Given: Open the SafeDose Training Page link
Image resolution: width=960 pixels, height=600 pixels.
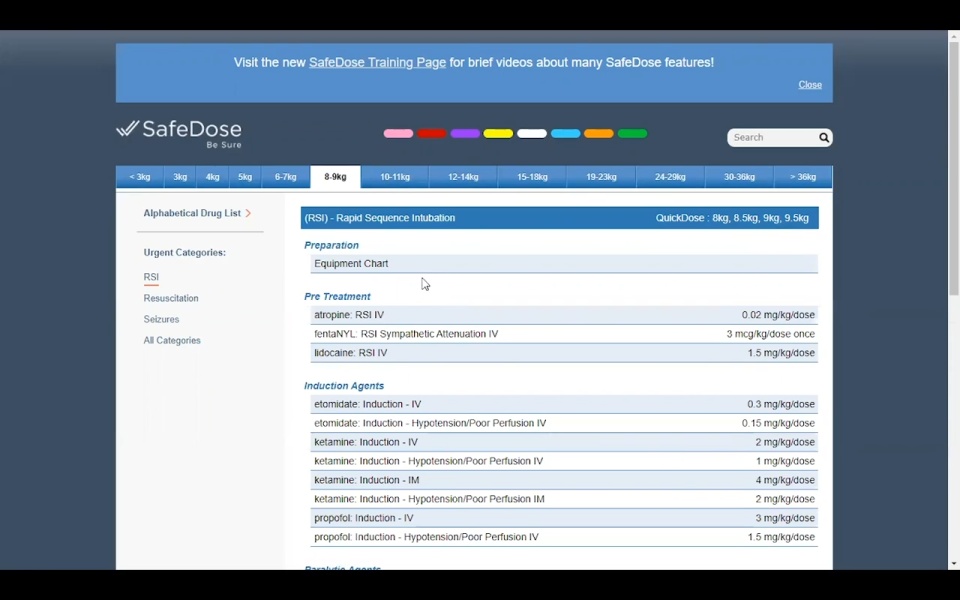Looking at the screenshot, I should (x=377, y=62).
